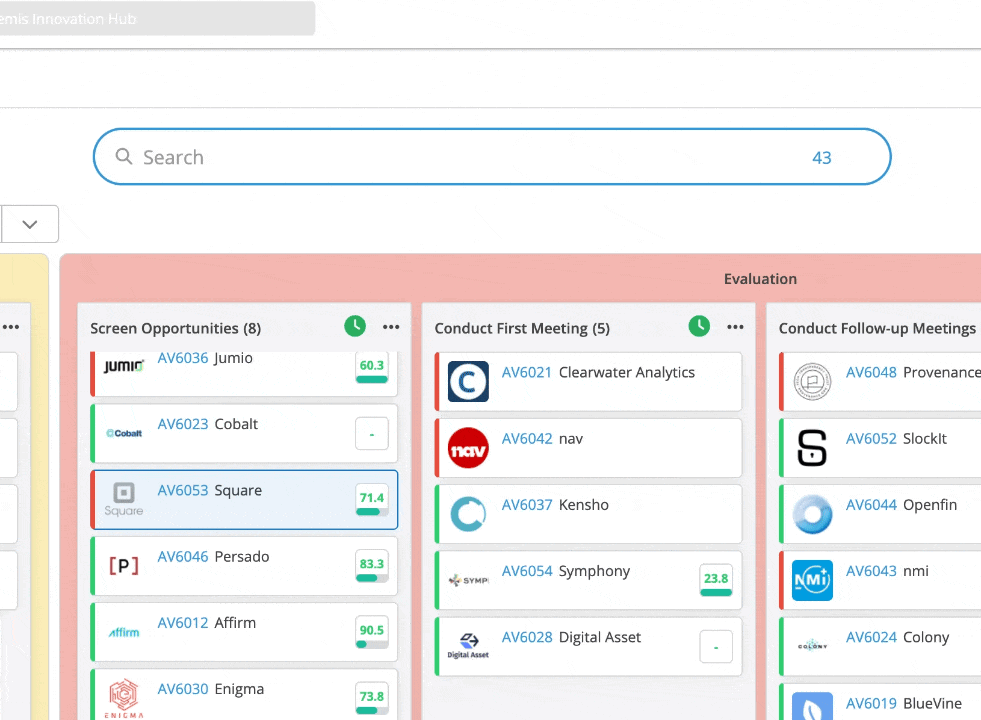Screen dimensions: 981x720
Task: Click the SlockIt S logo
Action: point(812,448)
